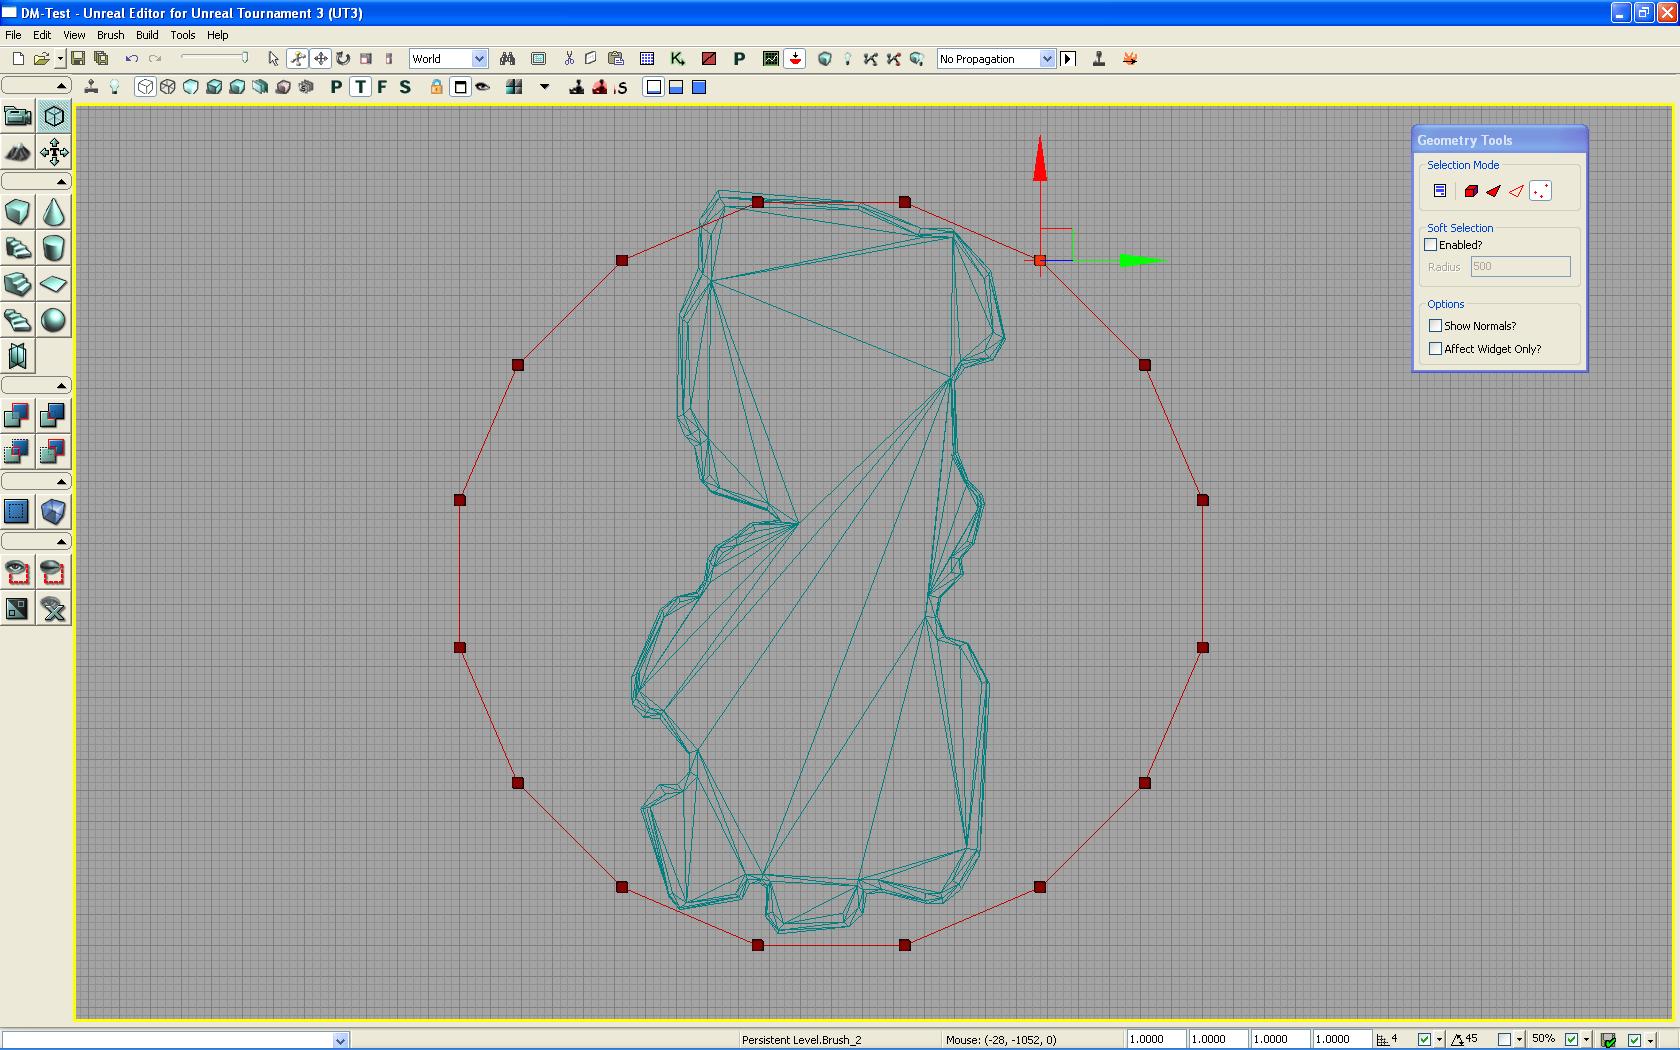Click the Cylinder brush builder
1680x1050 pixels.
click(54, 248)
